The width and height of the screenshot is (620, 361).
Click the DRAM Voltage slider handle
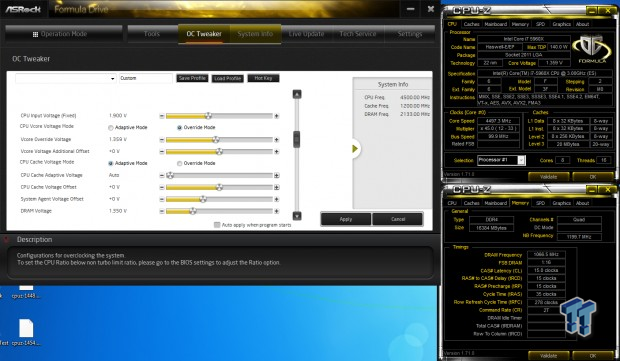click(193, 211)
